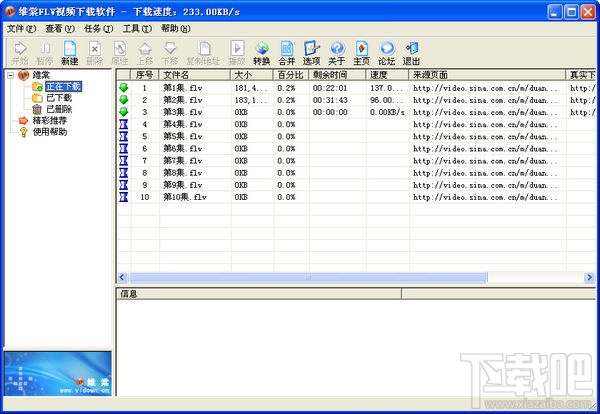Click remaining time 00:22:01

330,88
